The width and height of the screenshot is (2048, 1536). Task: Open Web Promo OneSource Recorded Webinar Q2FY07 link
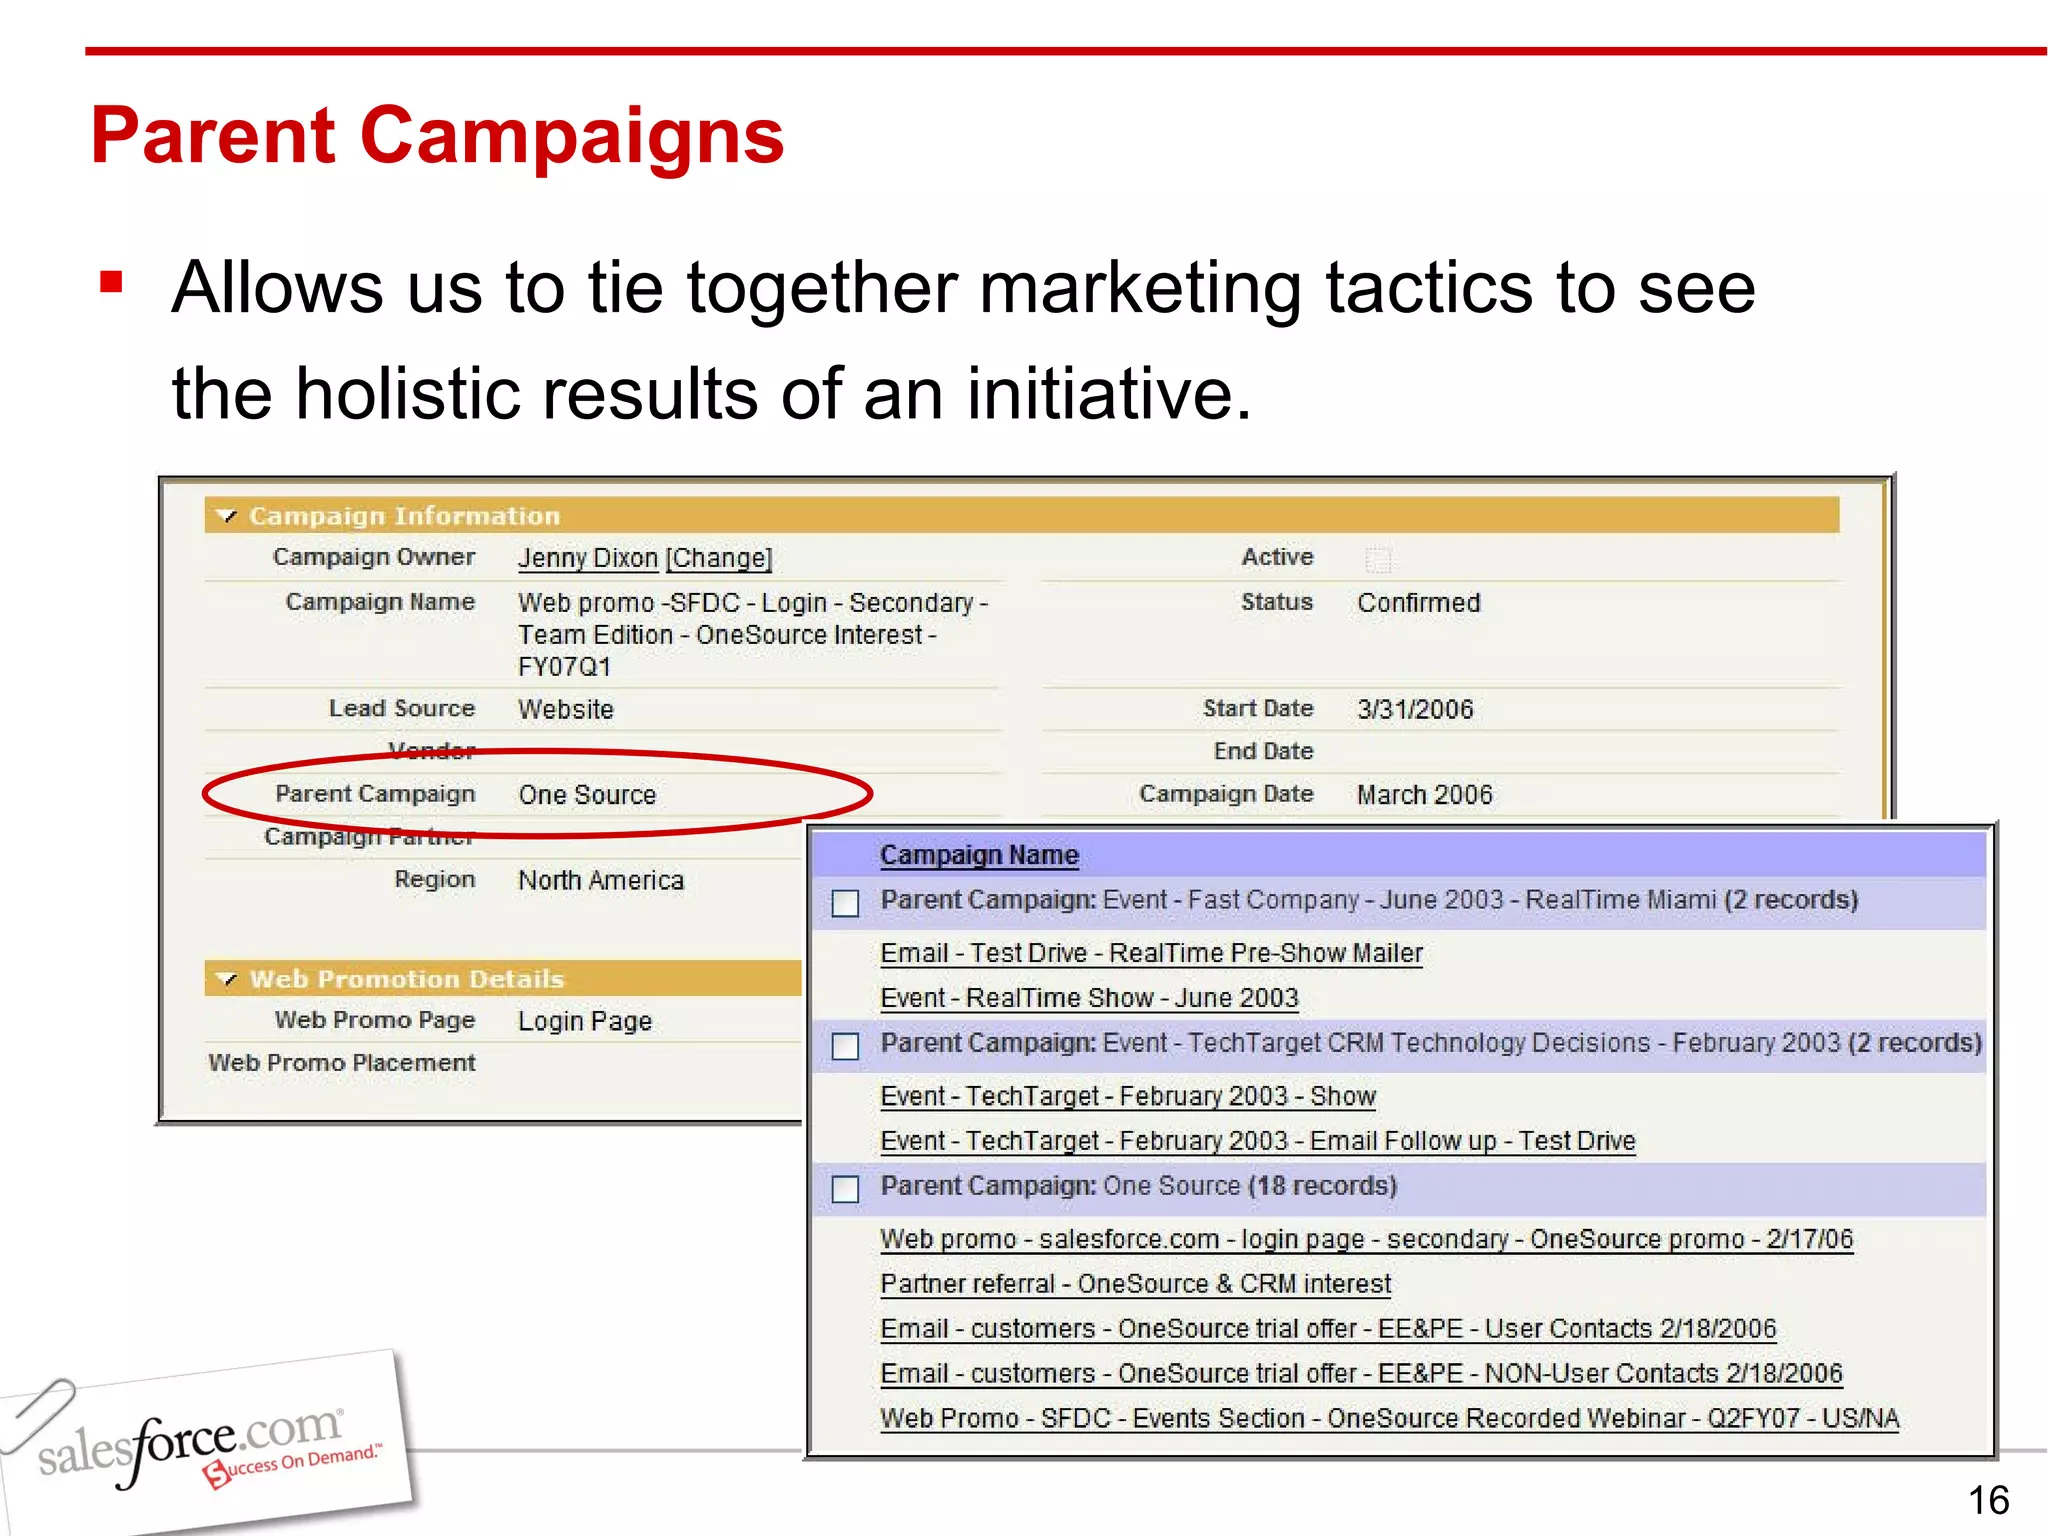pyautogui.click(x=1389, y=1419)
